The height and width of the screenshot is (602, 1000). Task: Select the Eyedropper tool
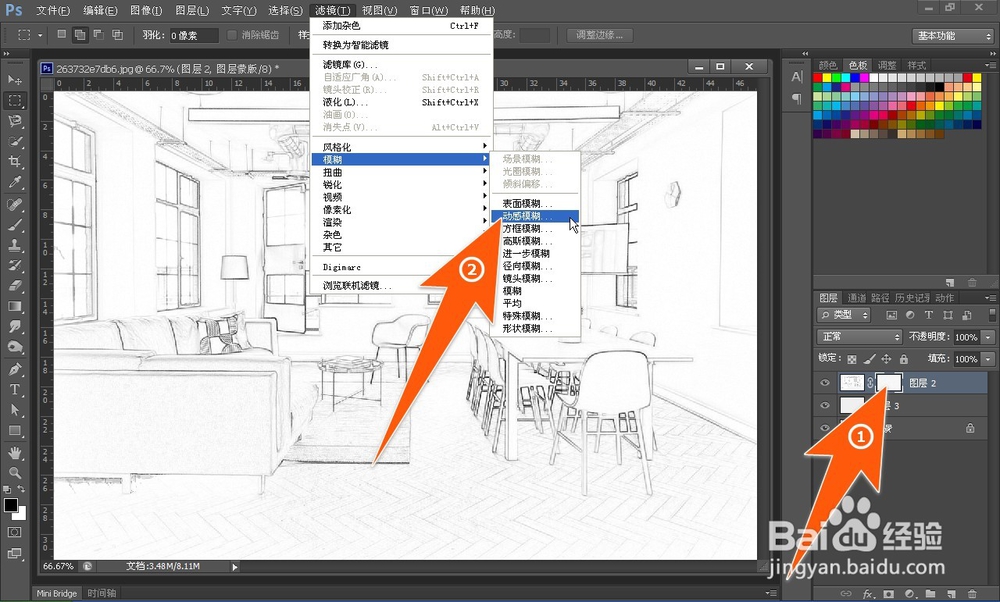[15, 182]
